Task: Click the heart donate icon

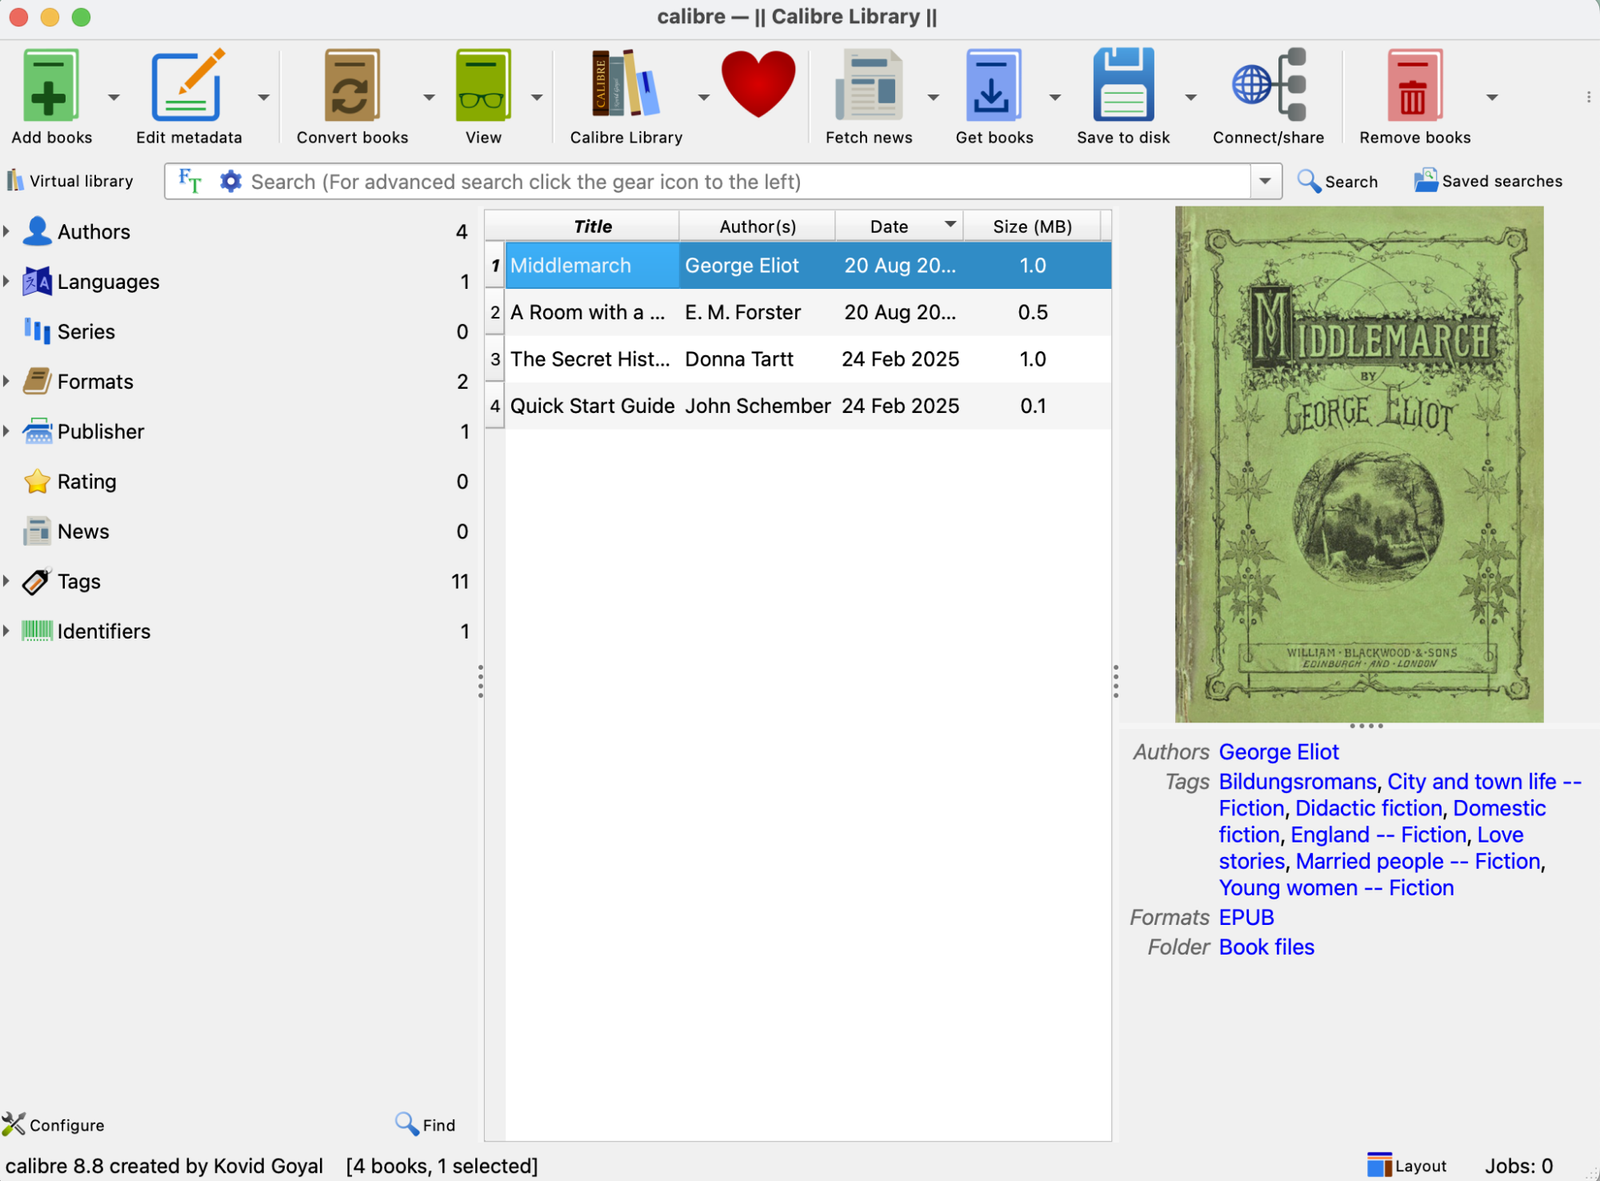Action: 757,85
